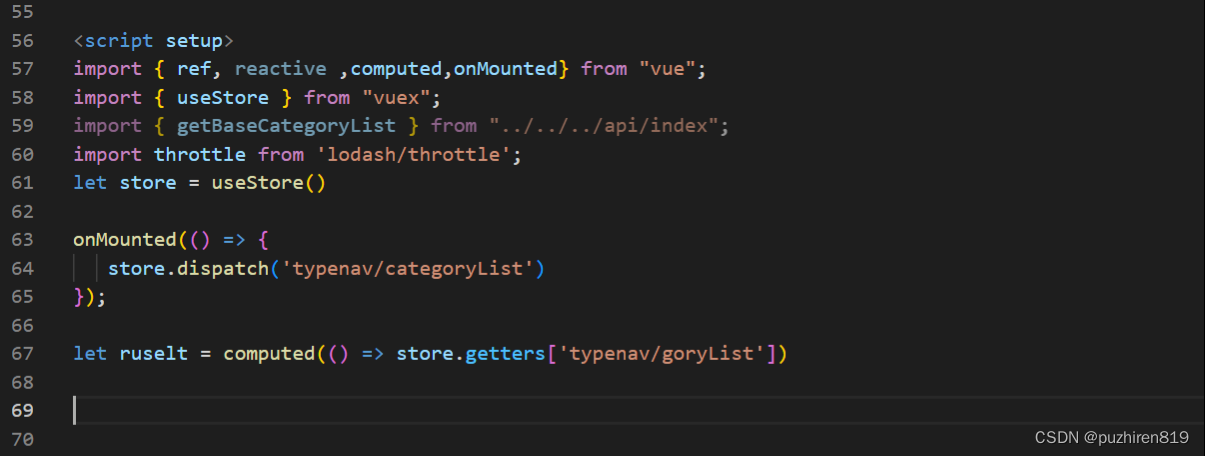Click onMounted in the vue import line
The width and height of the screenshot is (1205, 456).
click(x=505, y=69)
